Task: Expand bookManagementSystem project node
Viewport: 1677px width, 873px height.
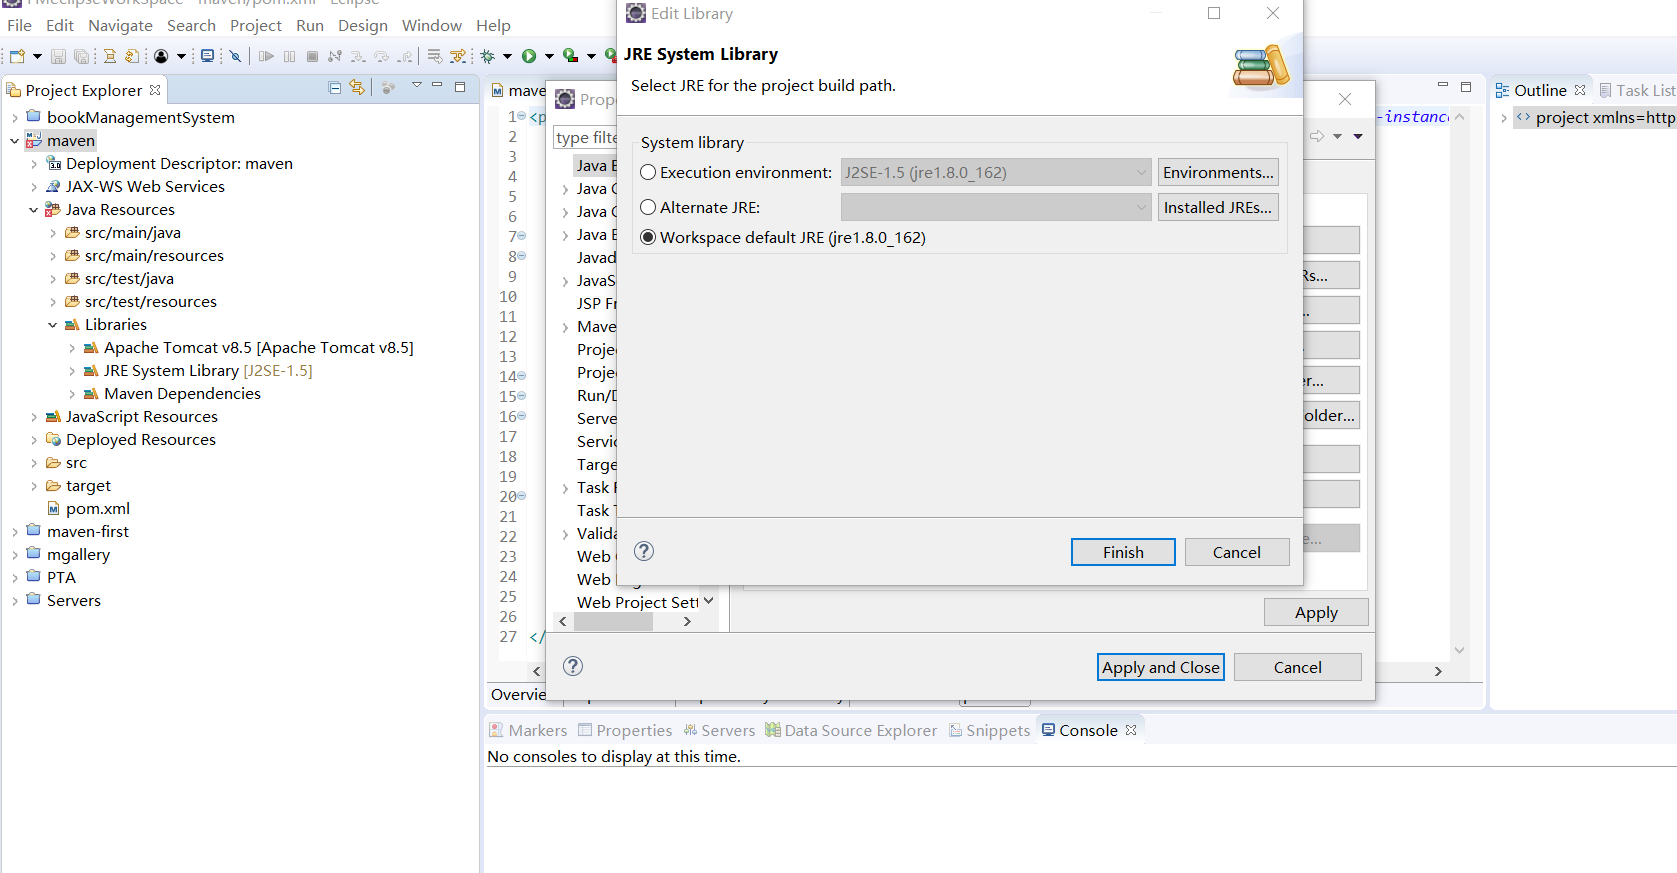Action: click(14, 118)
